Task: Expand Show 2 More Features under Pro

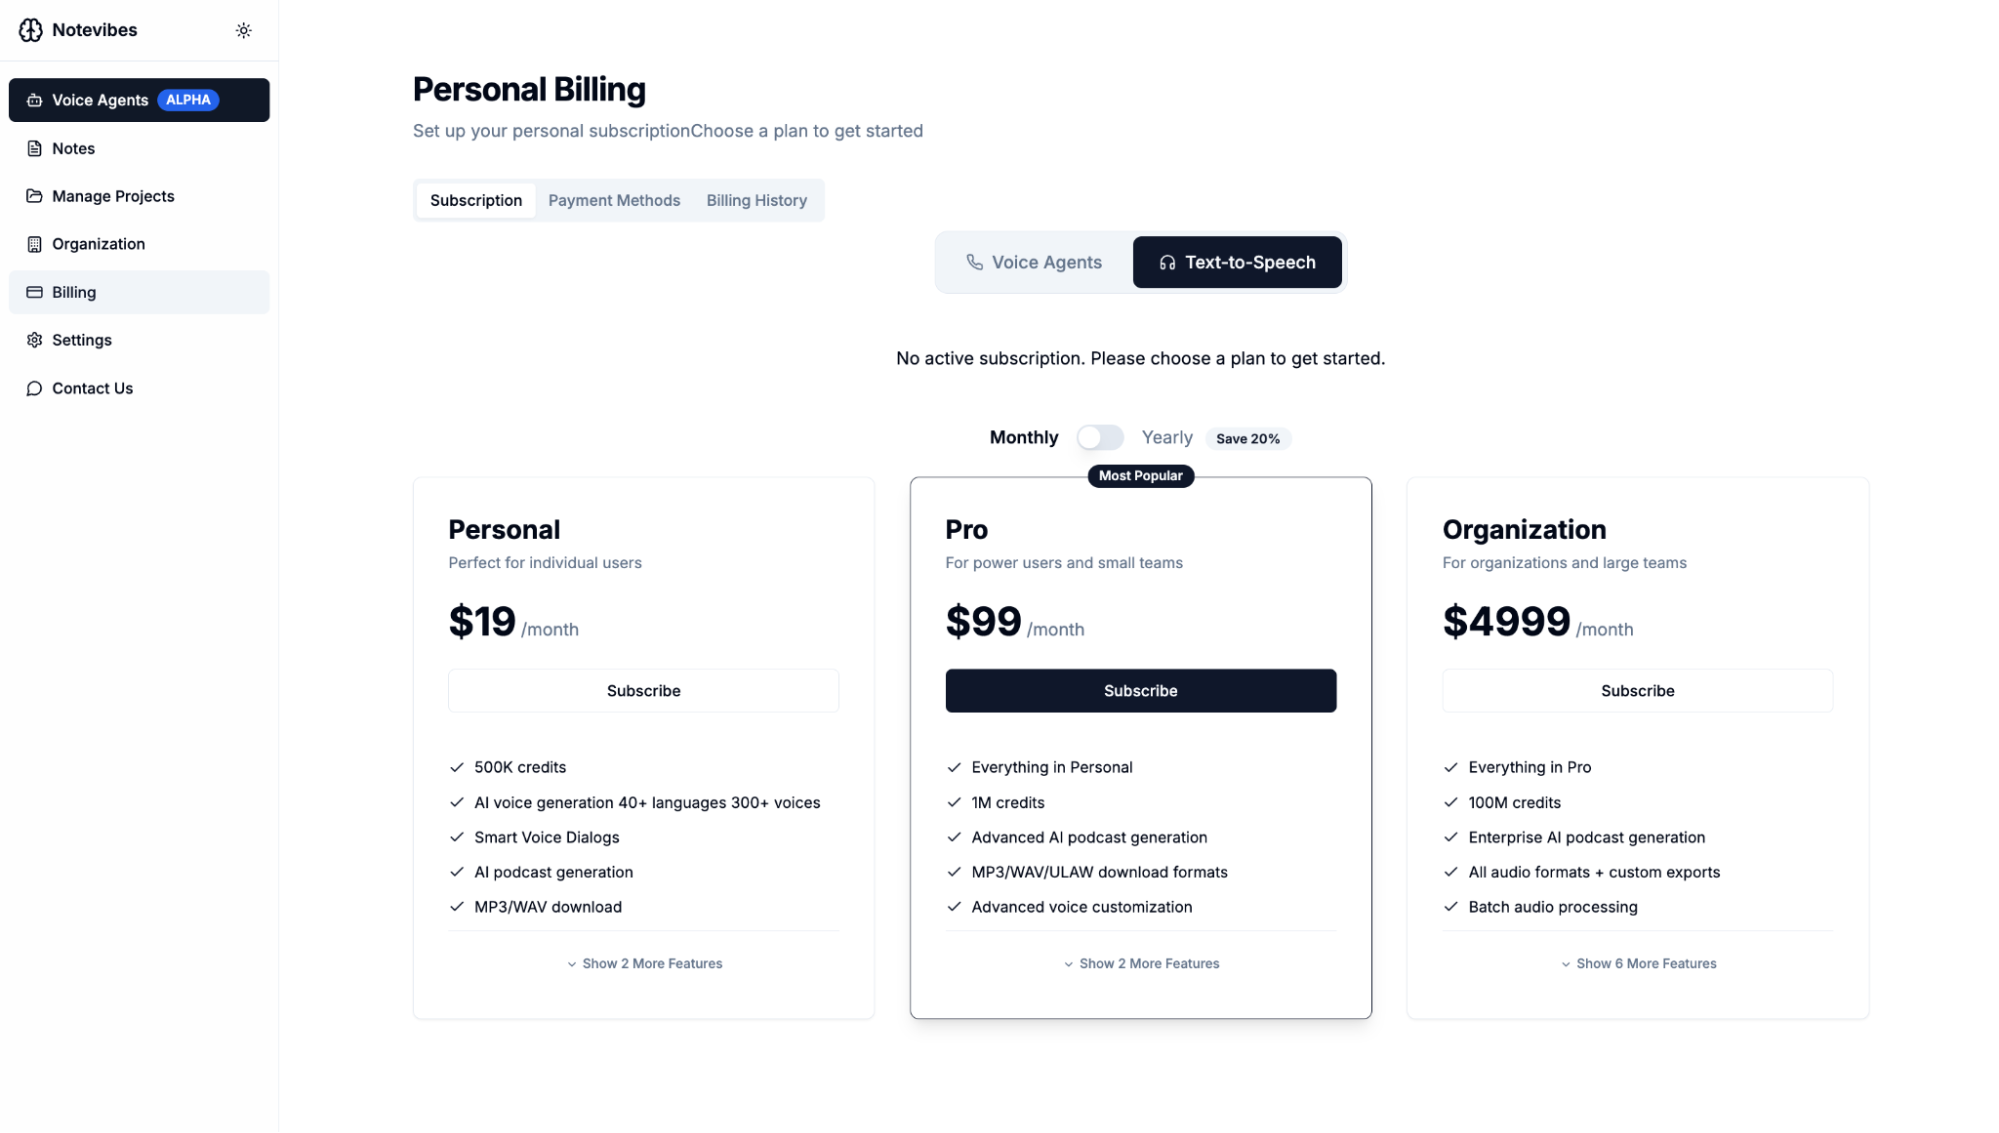Action: (1141, 964)
